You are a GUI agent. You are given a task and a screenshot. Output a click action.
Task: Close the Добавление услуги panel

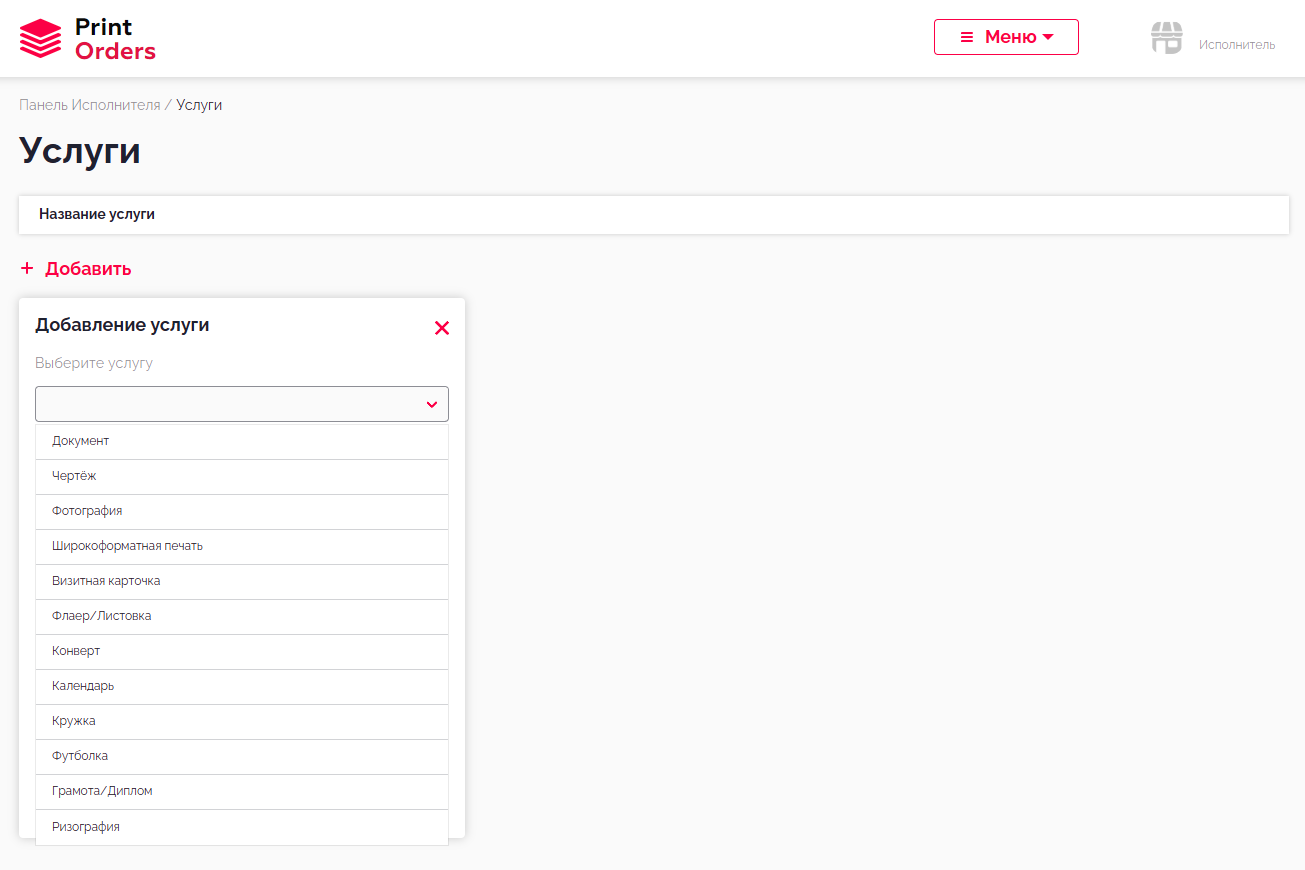click(x=442, y=328)
